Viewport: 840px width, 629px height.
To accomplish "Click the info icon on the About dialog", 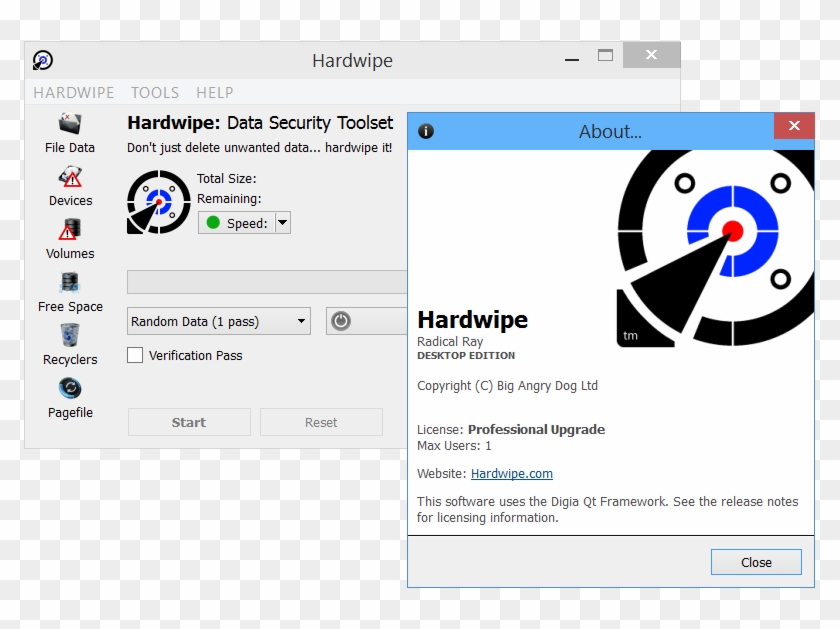I will click(426, 131).
